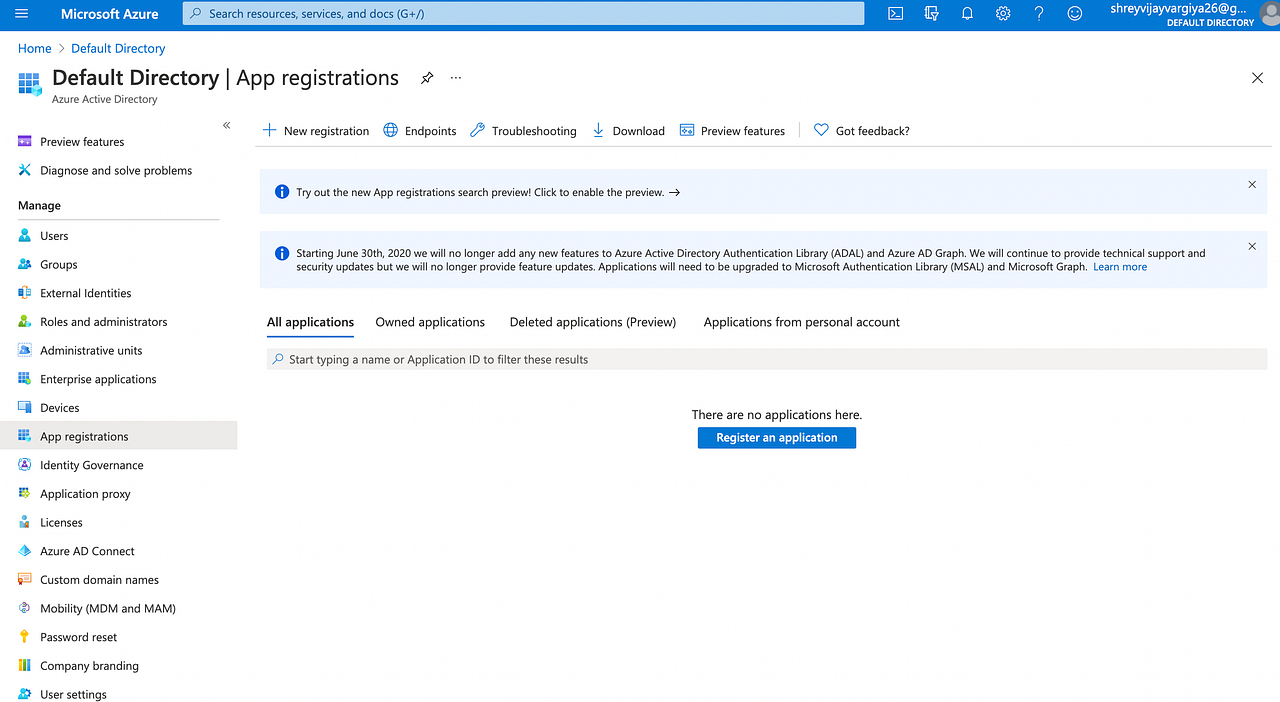
Task: Open Users from the Manage sidebar
Action: [52, 235]
